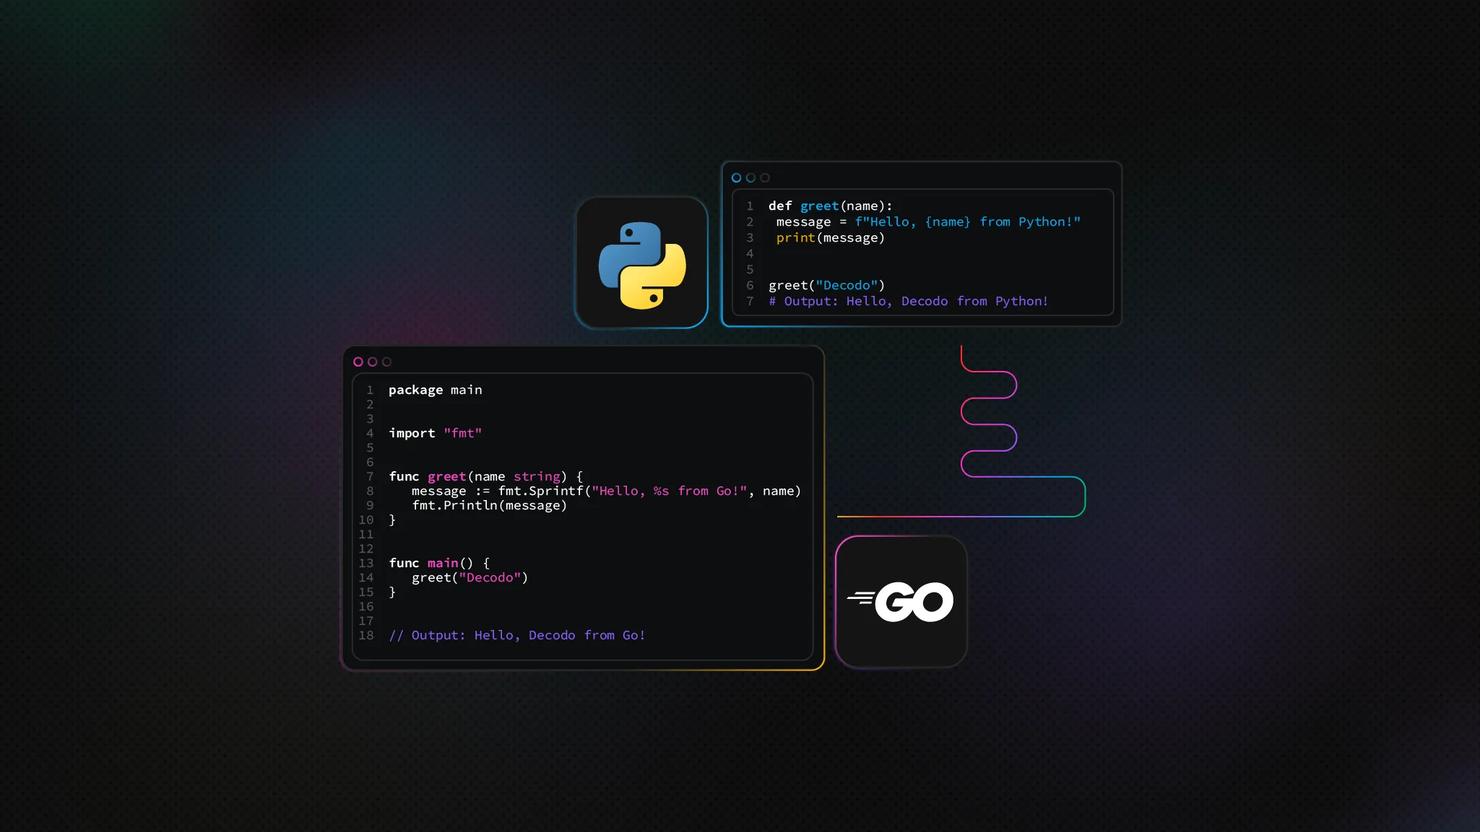Viewport: 1480px width, 832px height.
Task: Click the Python "# Output" comment line
Action: [x=908, y=301]
